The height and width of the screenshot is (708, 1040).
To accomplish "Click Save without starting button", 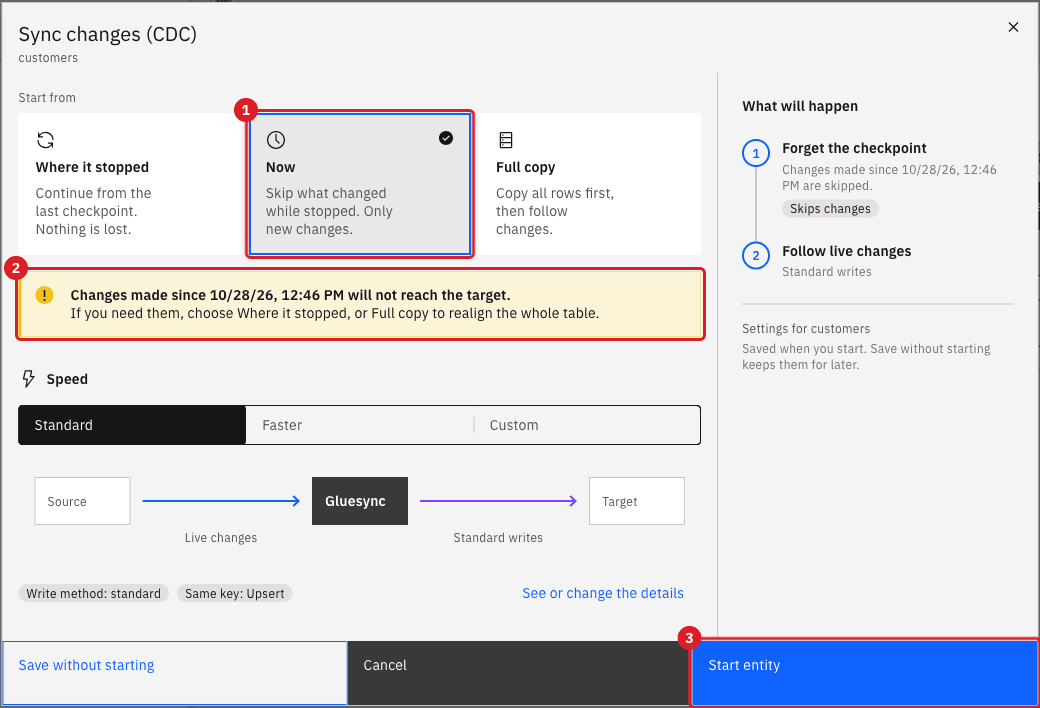I will [x=174, y=673].
